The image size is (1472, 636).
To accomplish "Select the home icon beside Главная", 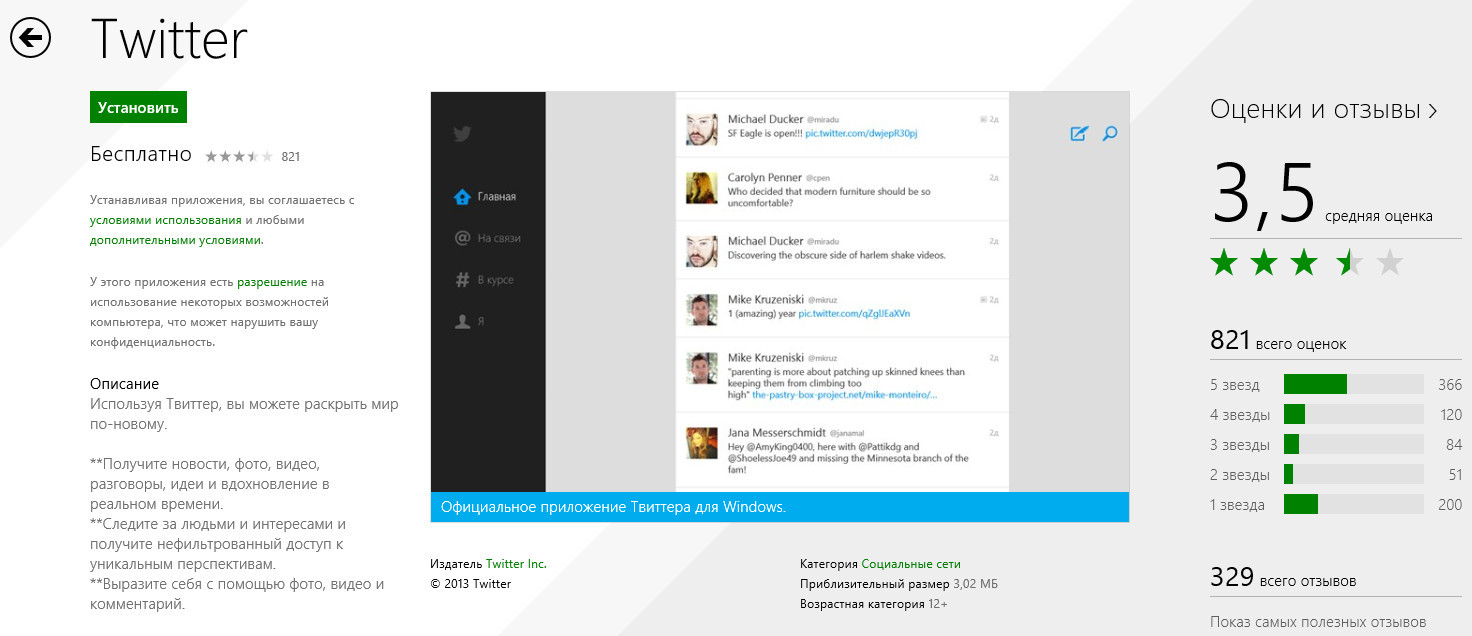I will click(462, 197).
